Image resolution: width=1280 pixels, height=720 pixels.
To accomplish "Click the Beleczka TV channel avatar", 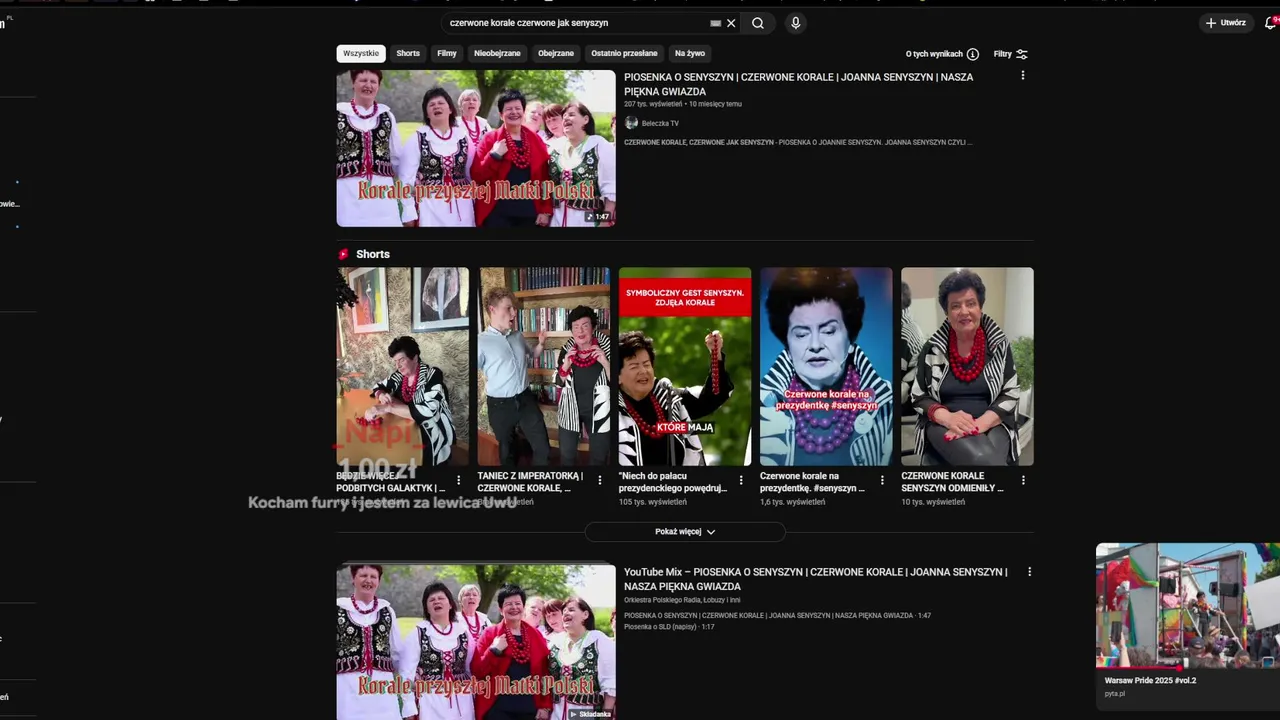I will click(631, 123).
